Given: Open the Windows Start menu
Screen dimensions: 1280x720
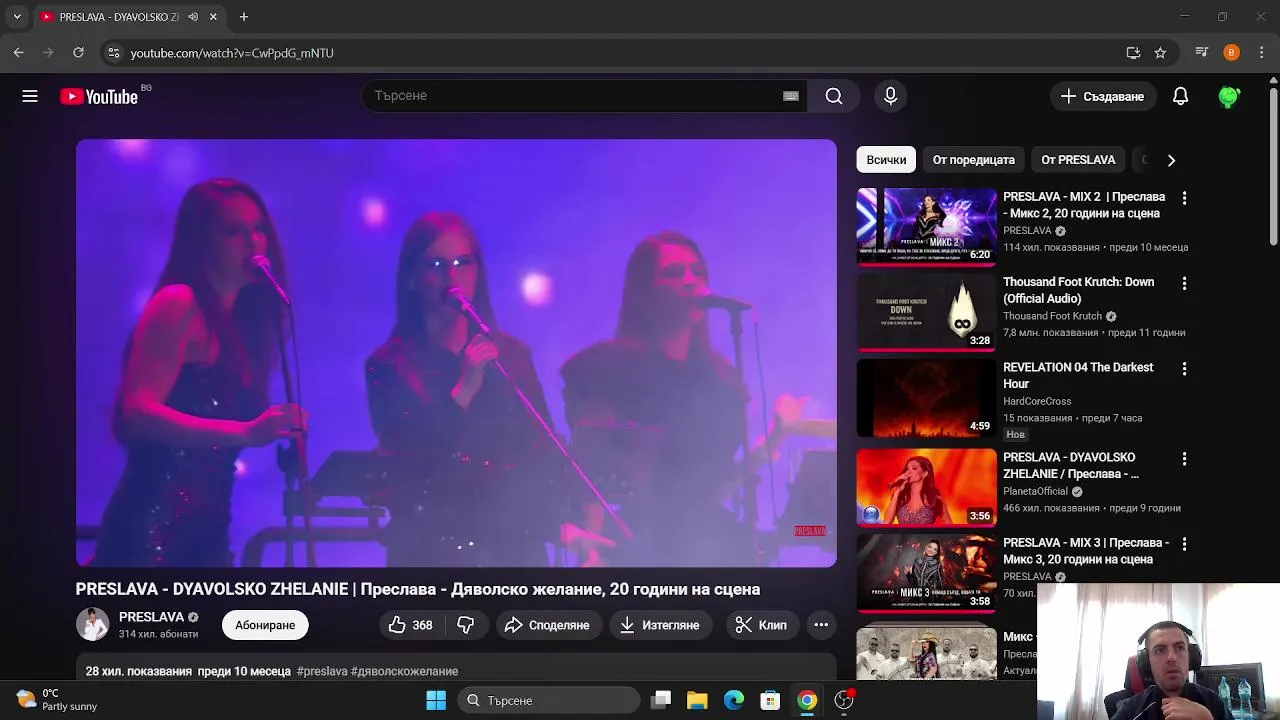Looking at the screenshot, I should click(436, 700).
